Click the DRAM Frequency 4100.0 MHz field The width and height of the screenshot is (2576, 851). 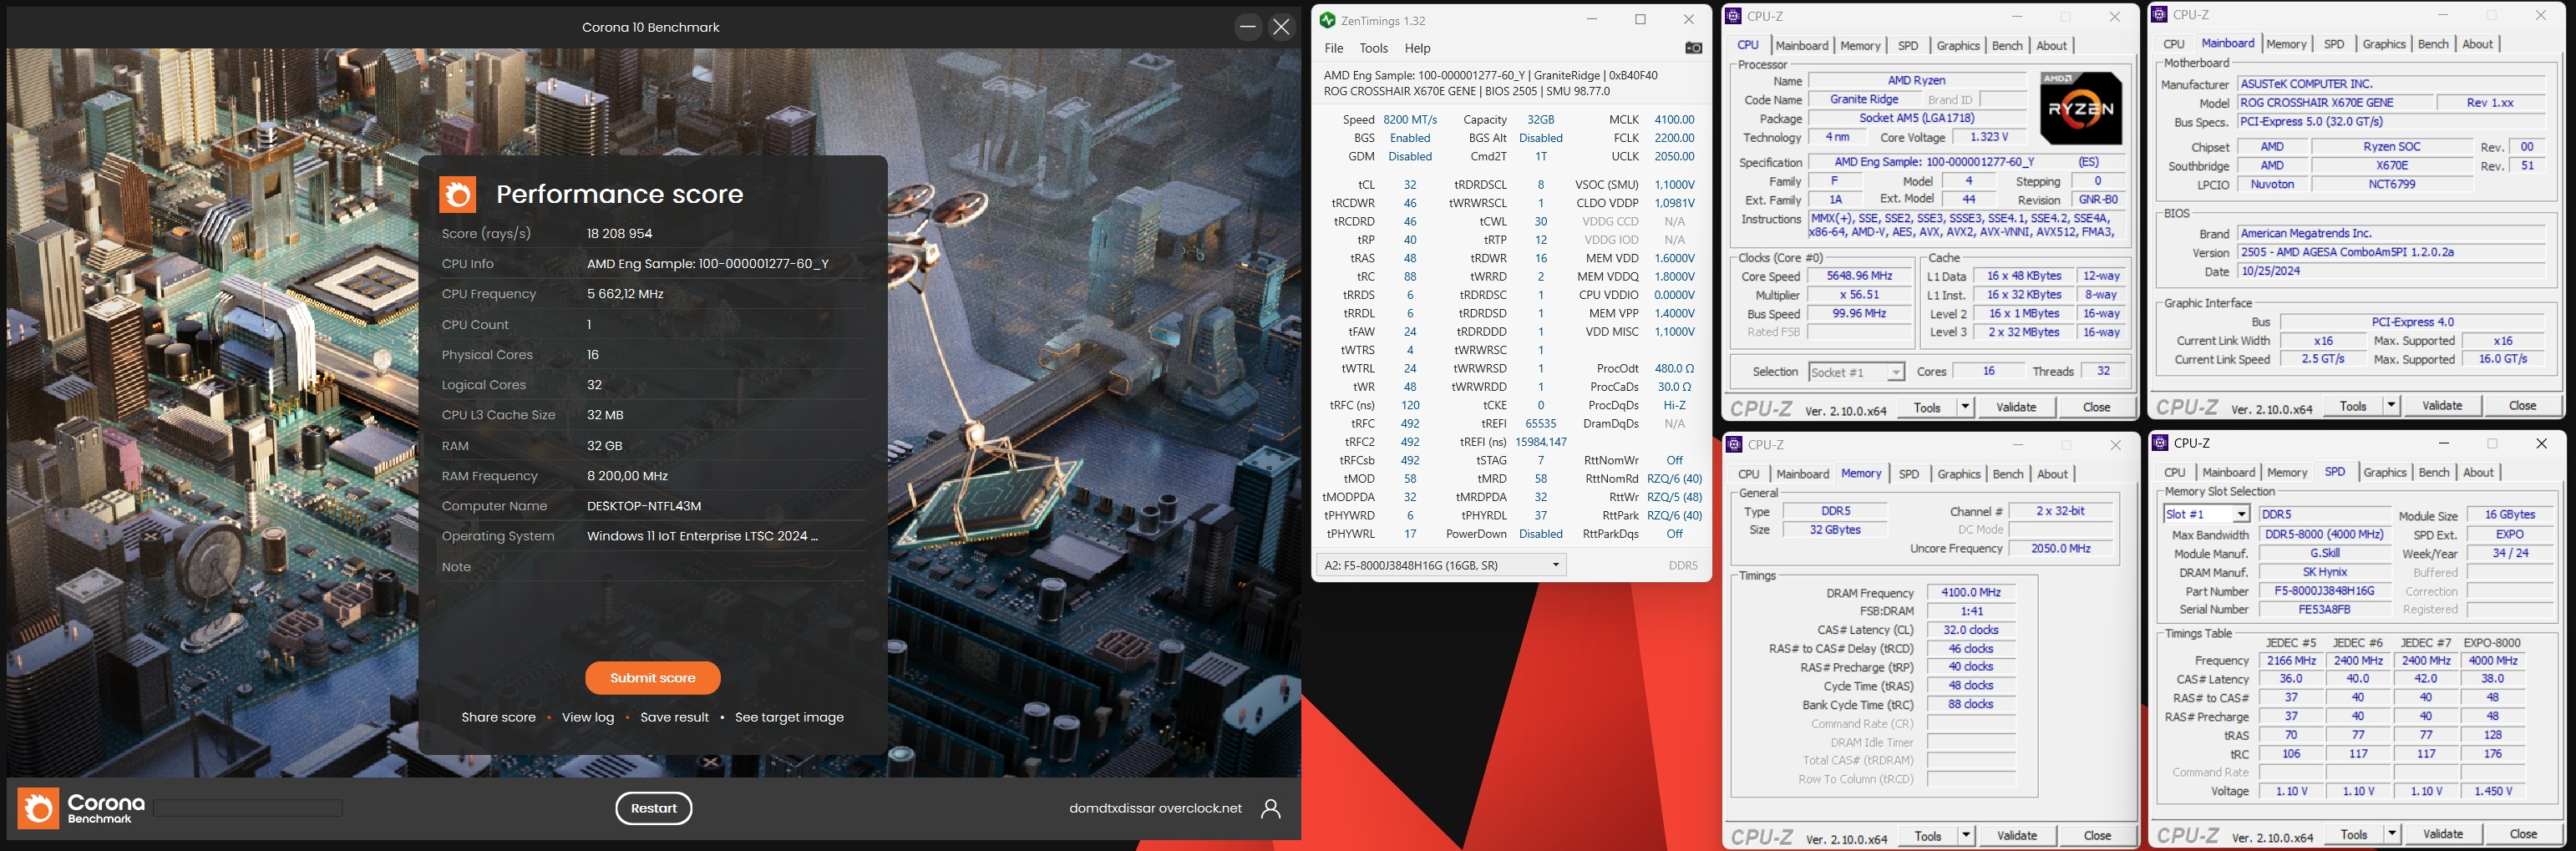pos(1970,593)
